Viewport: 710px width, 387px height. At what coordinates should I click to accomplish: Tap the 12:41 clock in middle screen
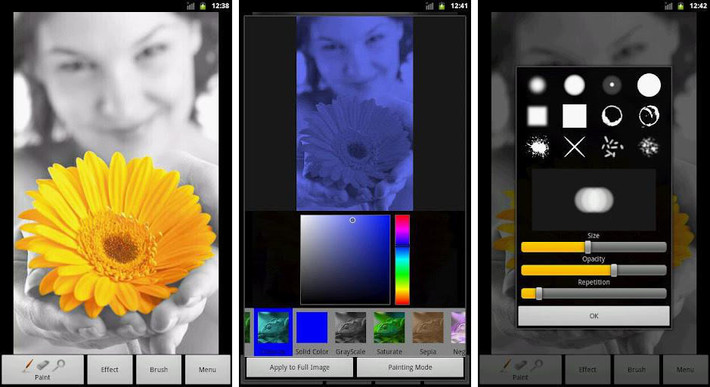coord(459,5)
